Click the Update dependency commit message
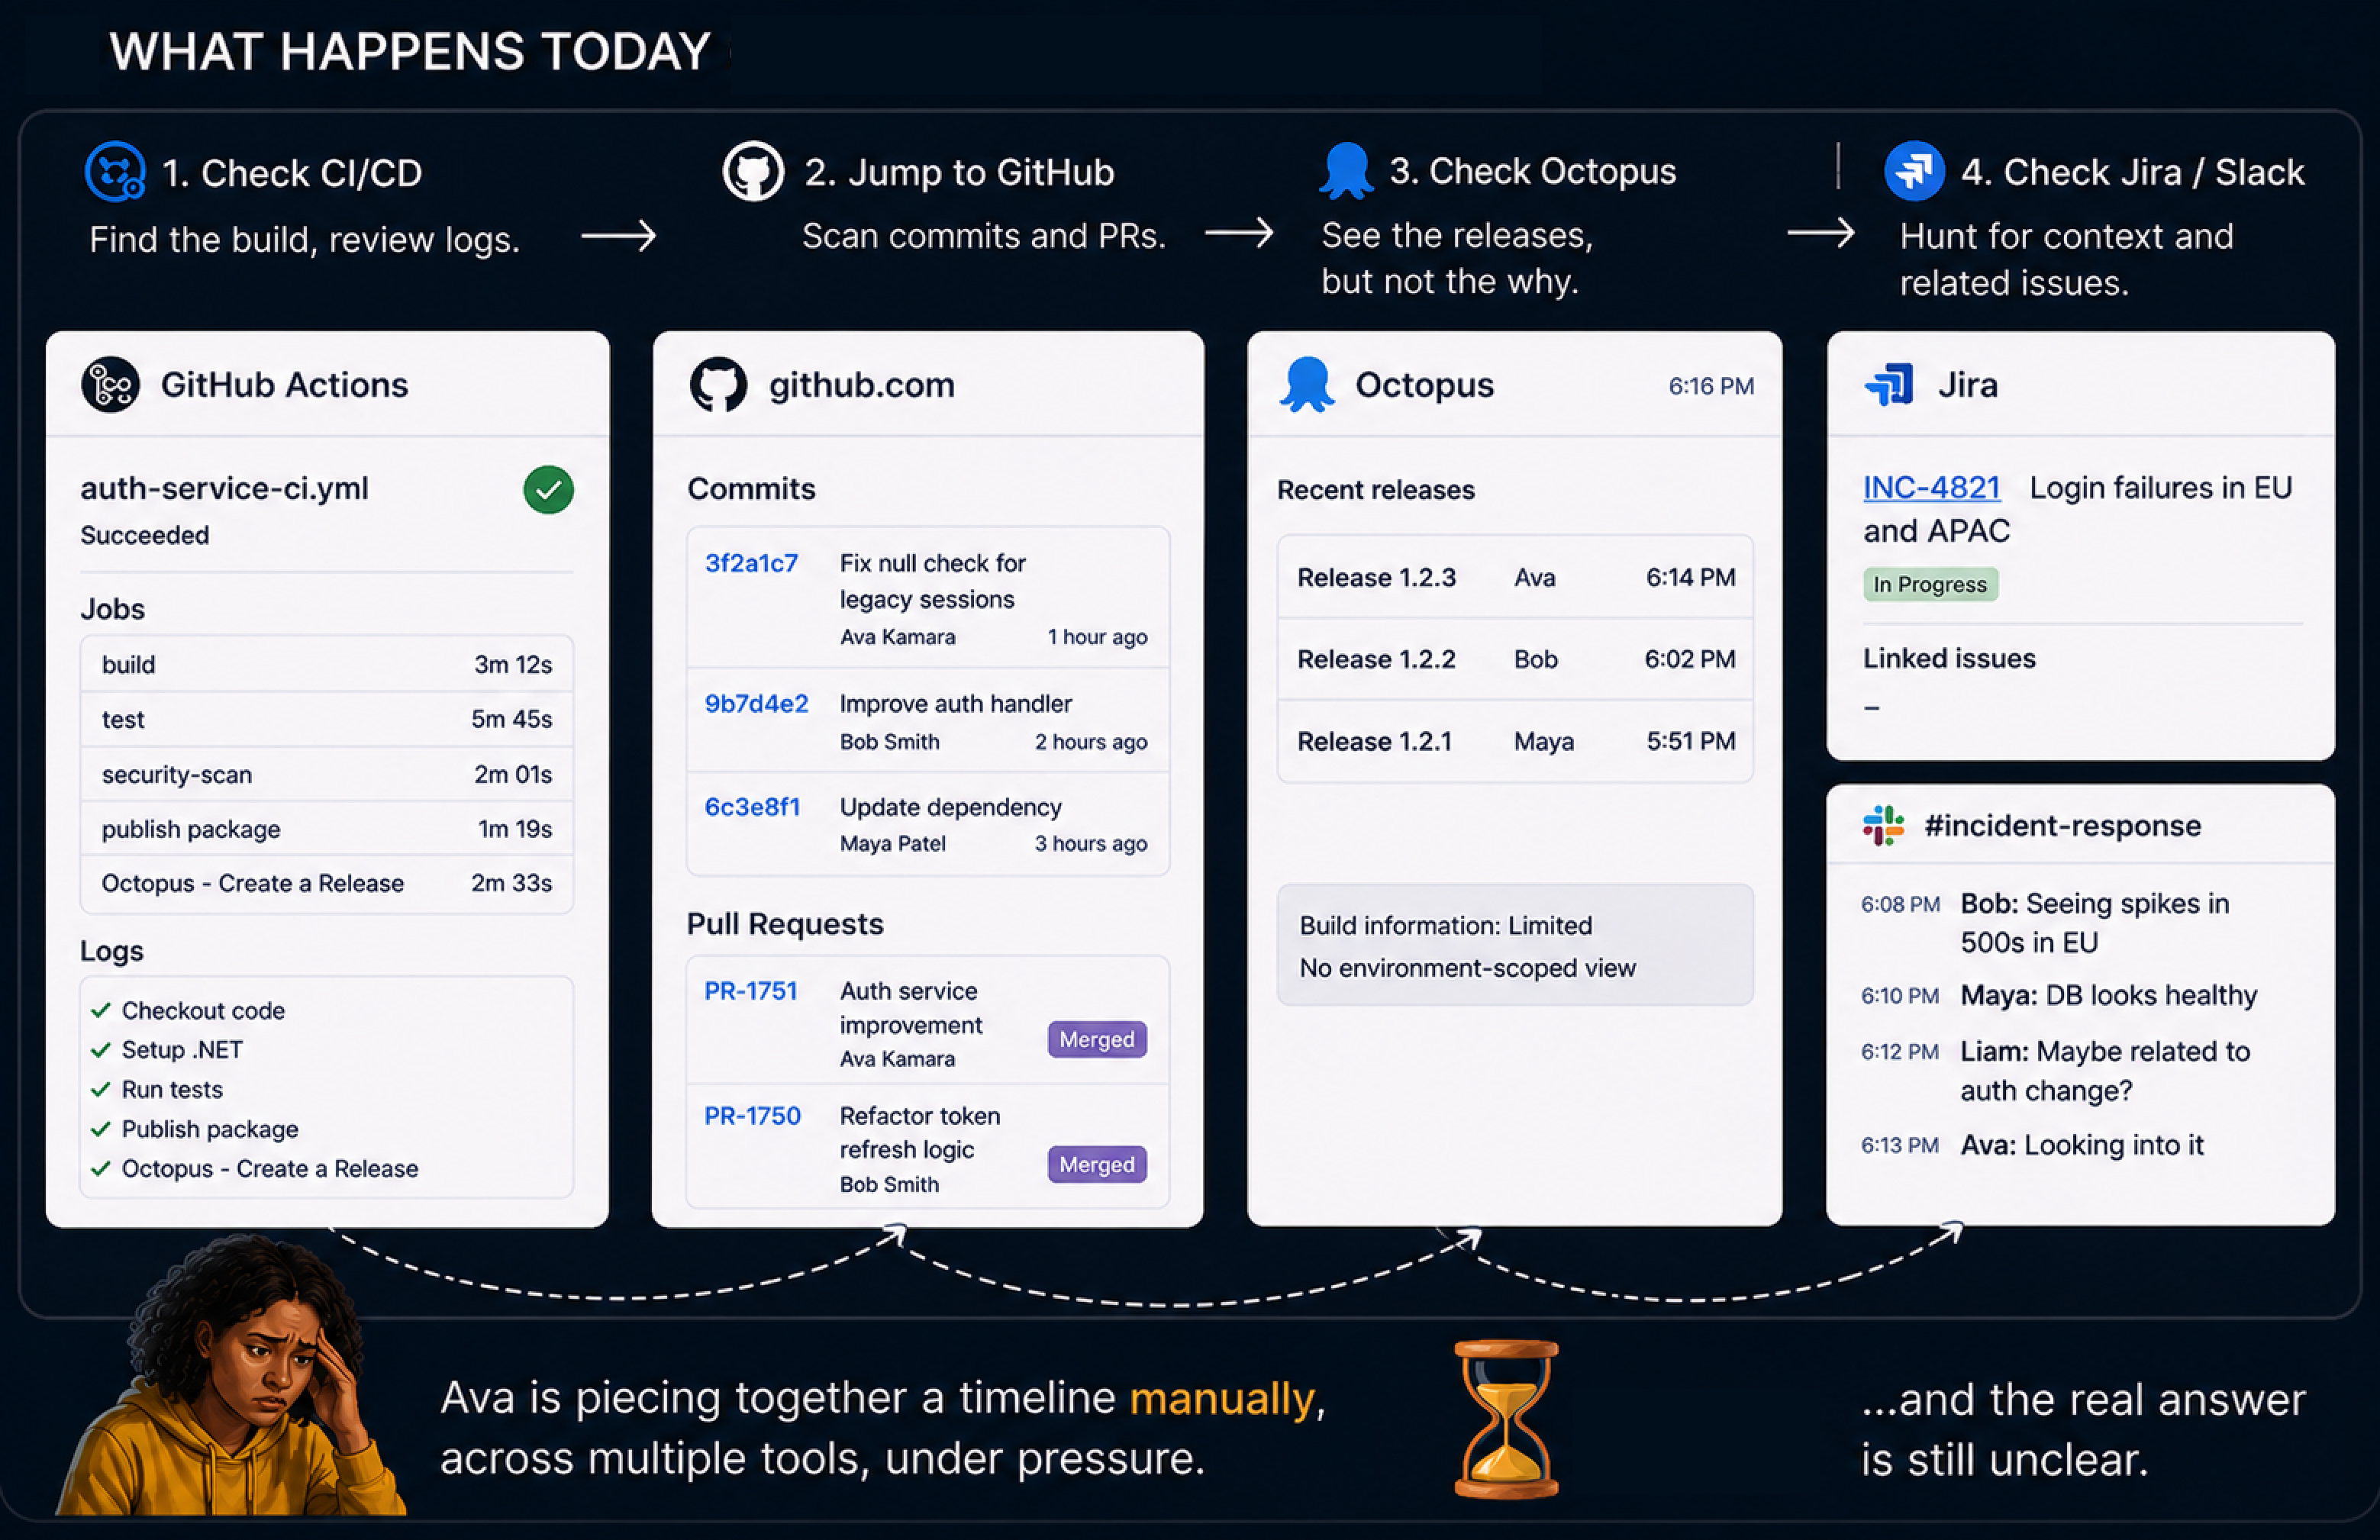The width and height of the screenshot is (2380, 1540). point(950,807)
